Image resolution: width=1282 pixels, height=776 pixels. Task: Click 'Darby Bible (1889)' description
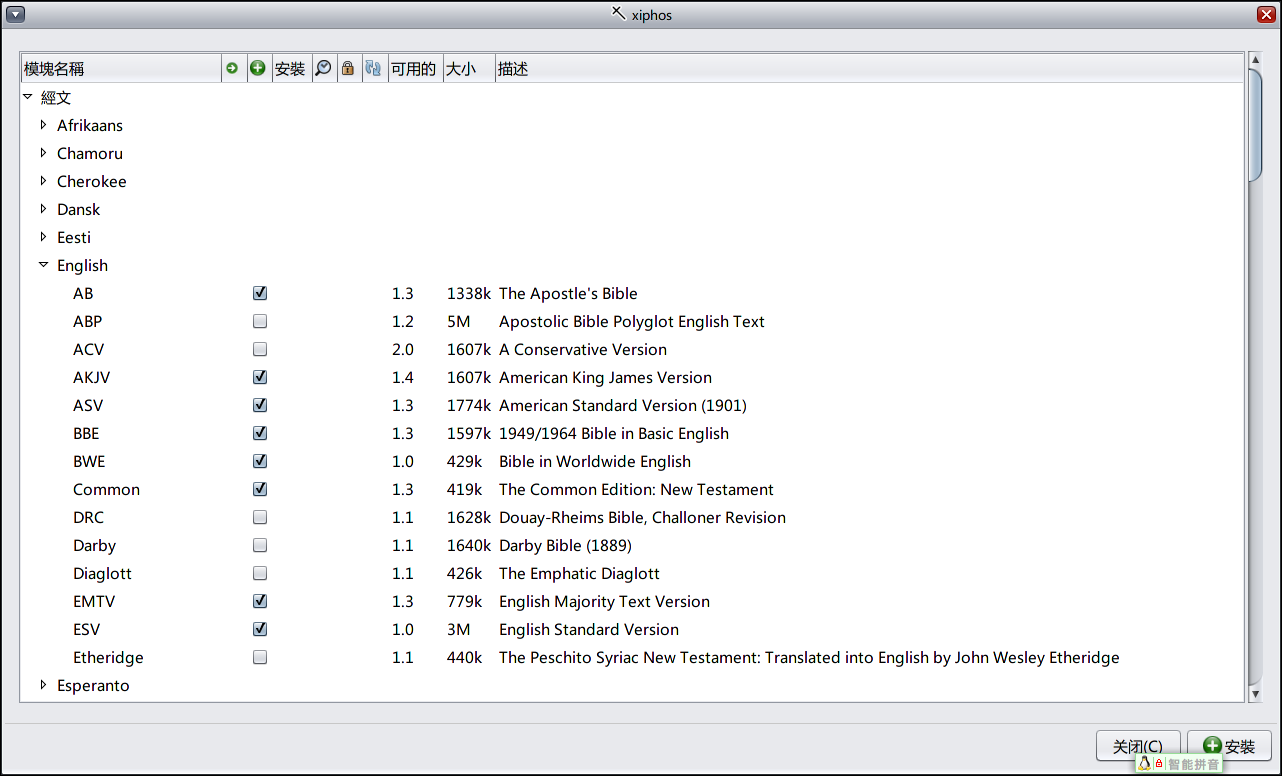565,545
